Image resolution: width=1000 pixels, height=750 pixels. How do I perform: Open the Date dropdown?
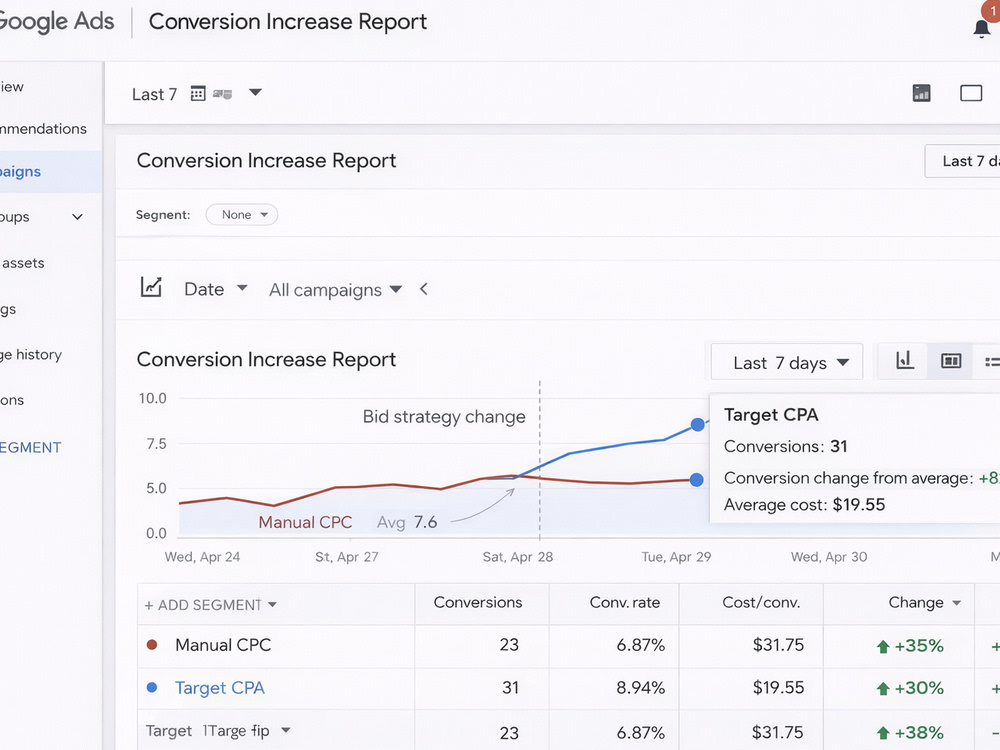216,289
